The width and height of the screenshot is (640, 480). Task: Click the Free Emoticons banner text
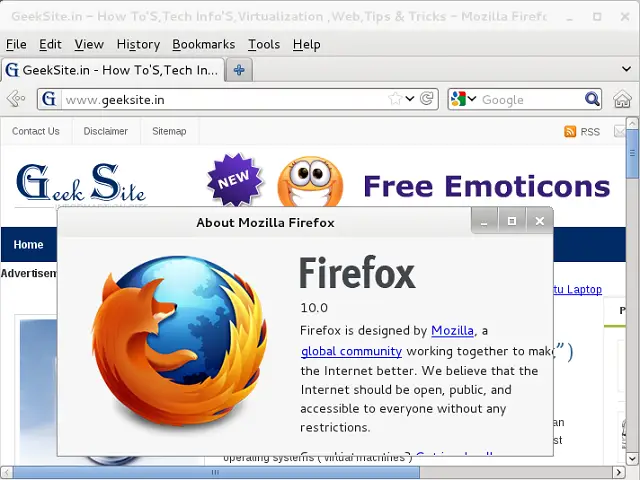tap(487, 186)
